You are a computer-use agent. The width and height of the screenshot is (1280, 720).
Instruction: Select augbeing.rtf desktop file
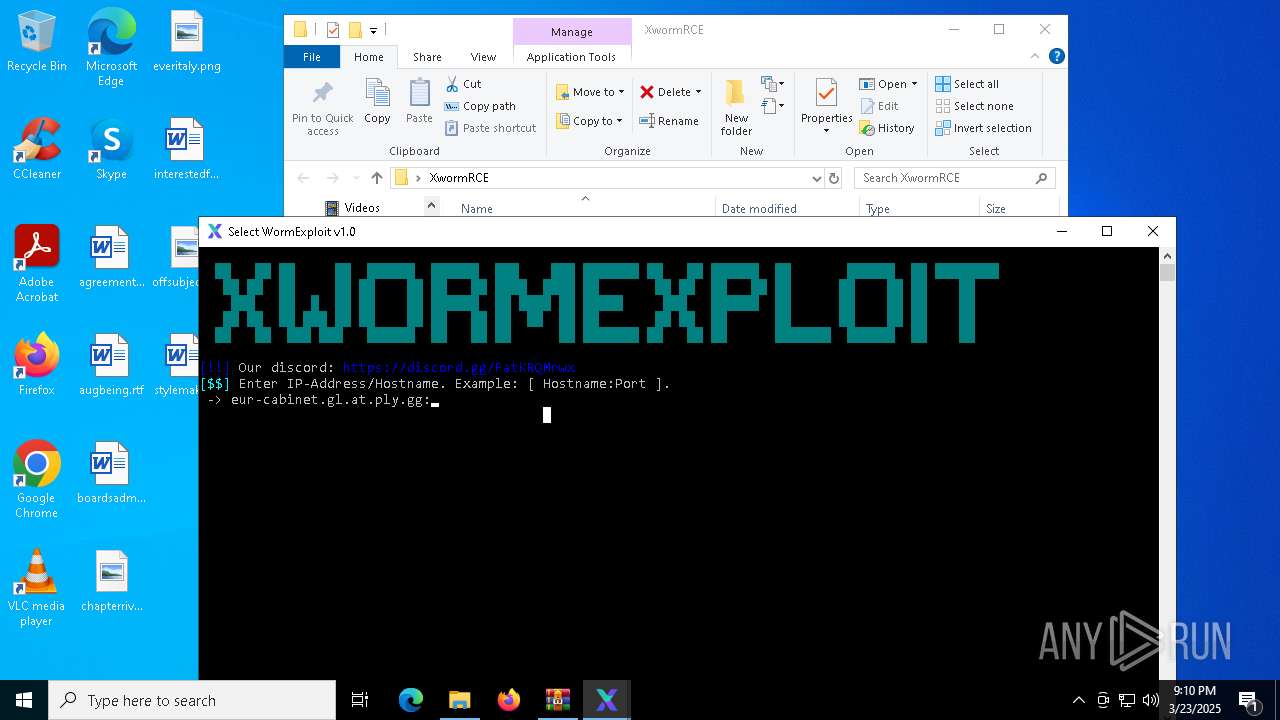point(111,365)
